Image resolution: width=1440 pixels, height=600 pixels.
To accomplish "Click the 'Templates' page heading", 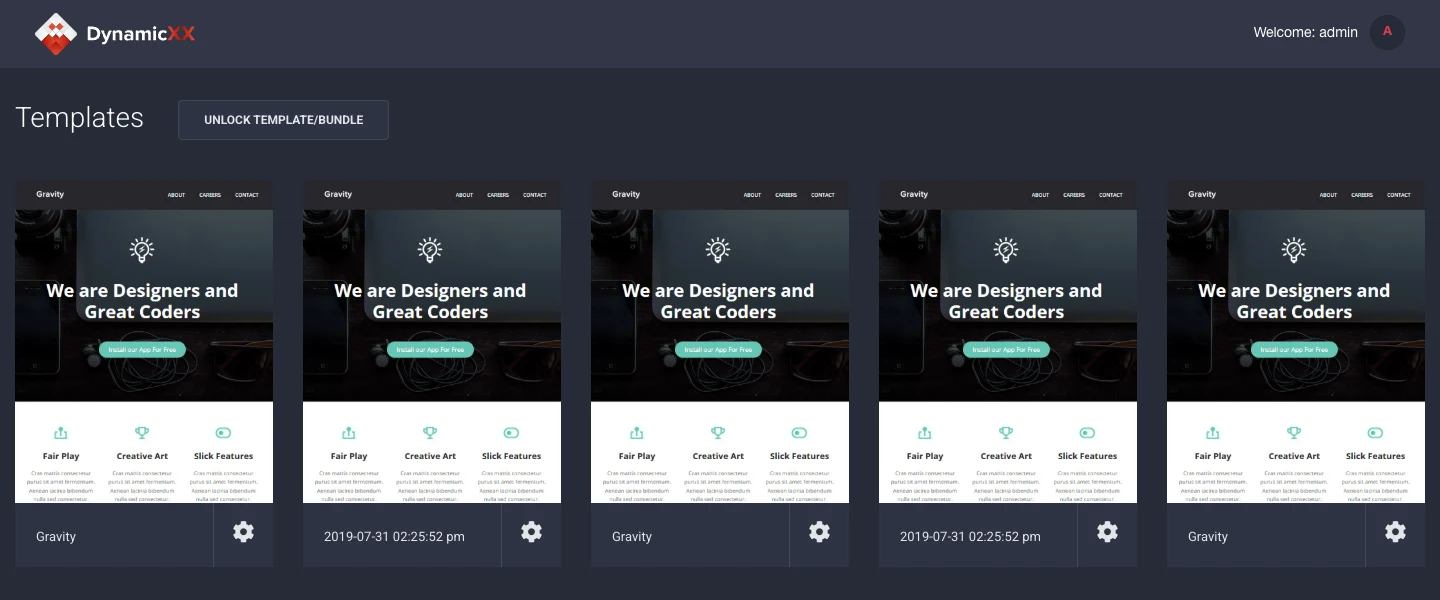I will (x=80, y=118).
